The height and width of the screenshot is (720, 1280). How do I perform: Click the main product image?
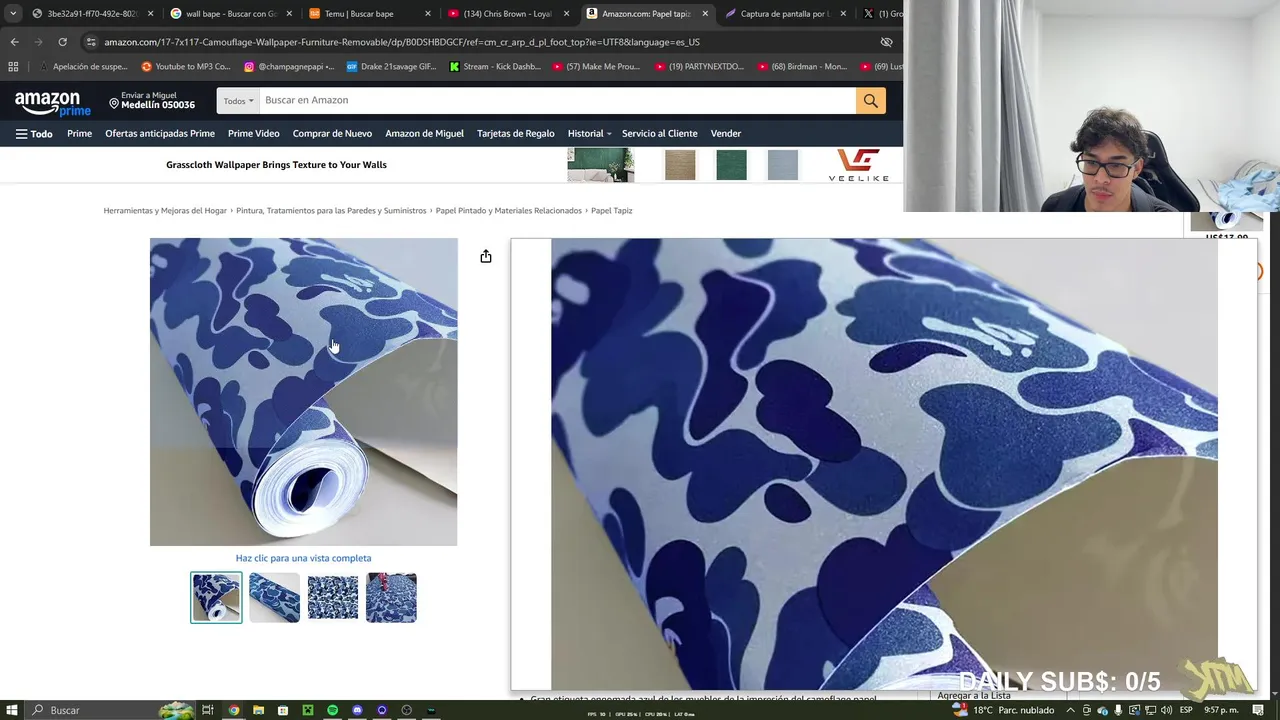click(303, 392)
